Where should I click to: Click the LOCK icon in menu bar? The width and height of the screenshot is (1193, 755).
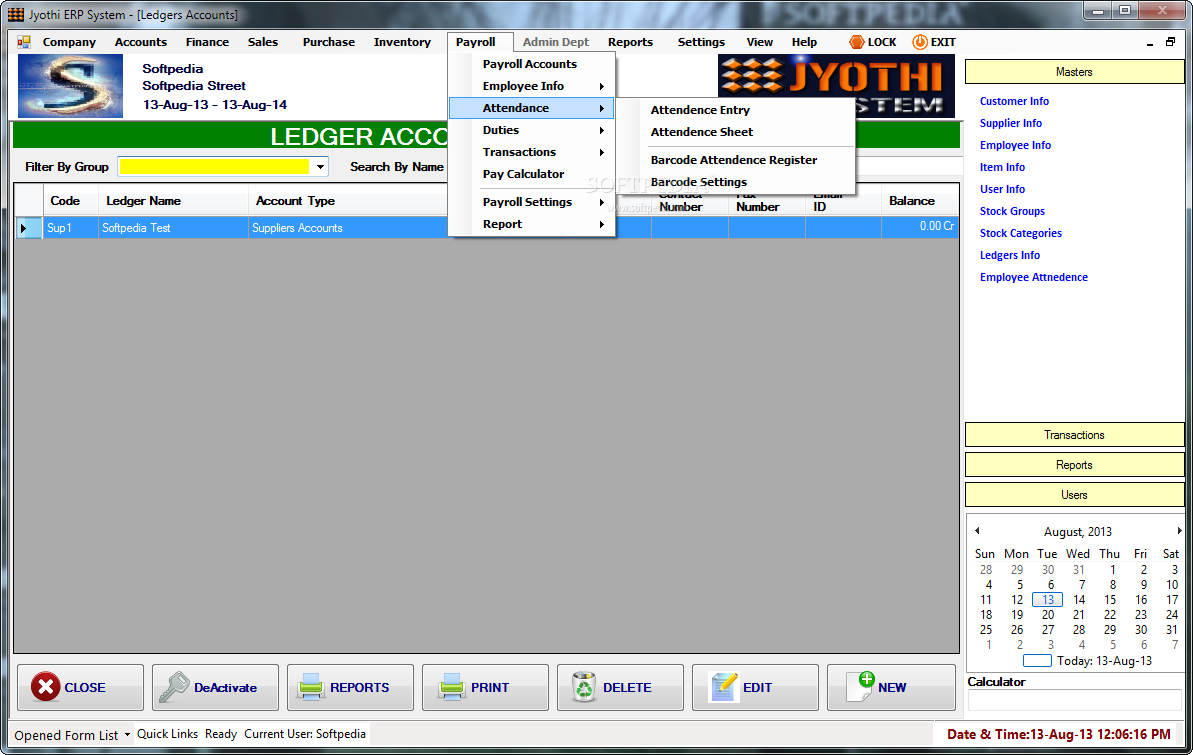856,42
